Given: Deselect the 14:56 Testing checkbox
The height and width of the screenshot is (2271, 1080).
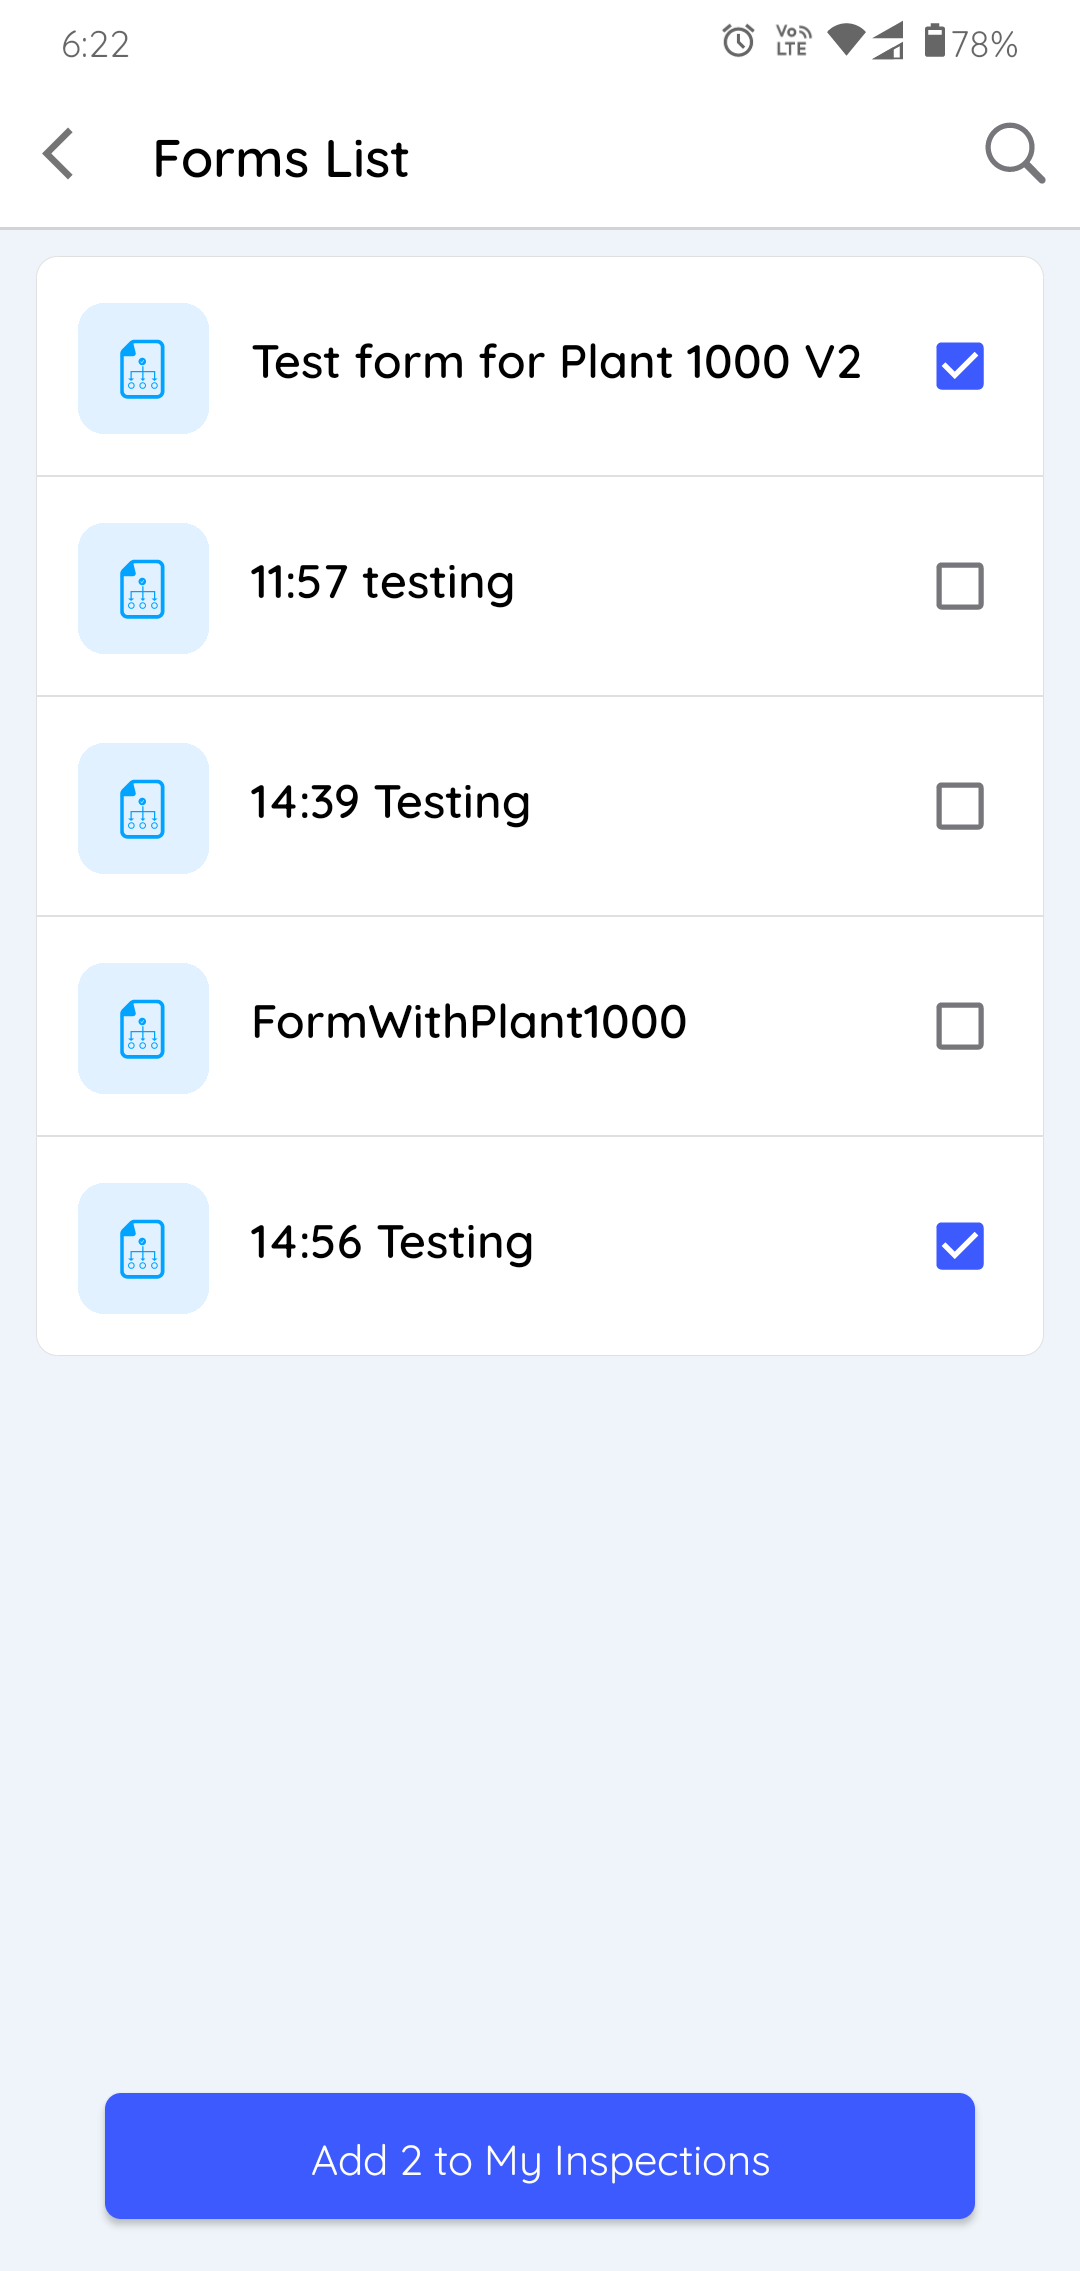Looking at the screenshot, I should (x=959, y=1246).
